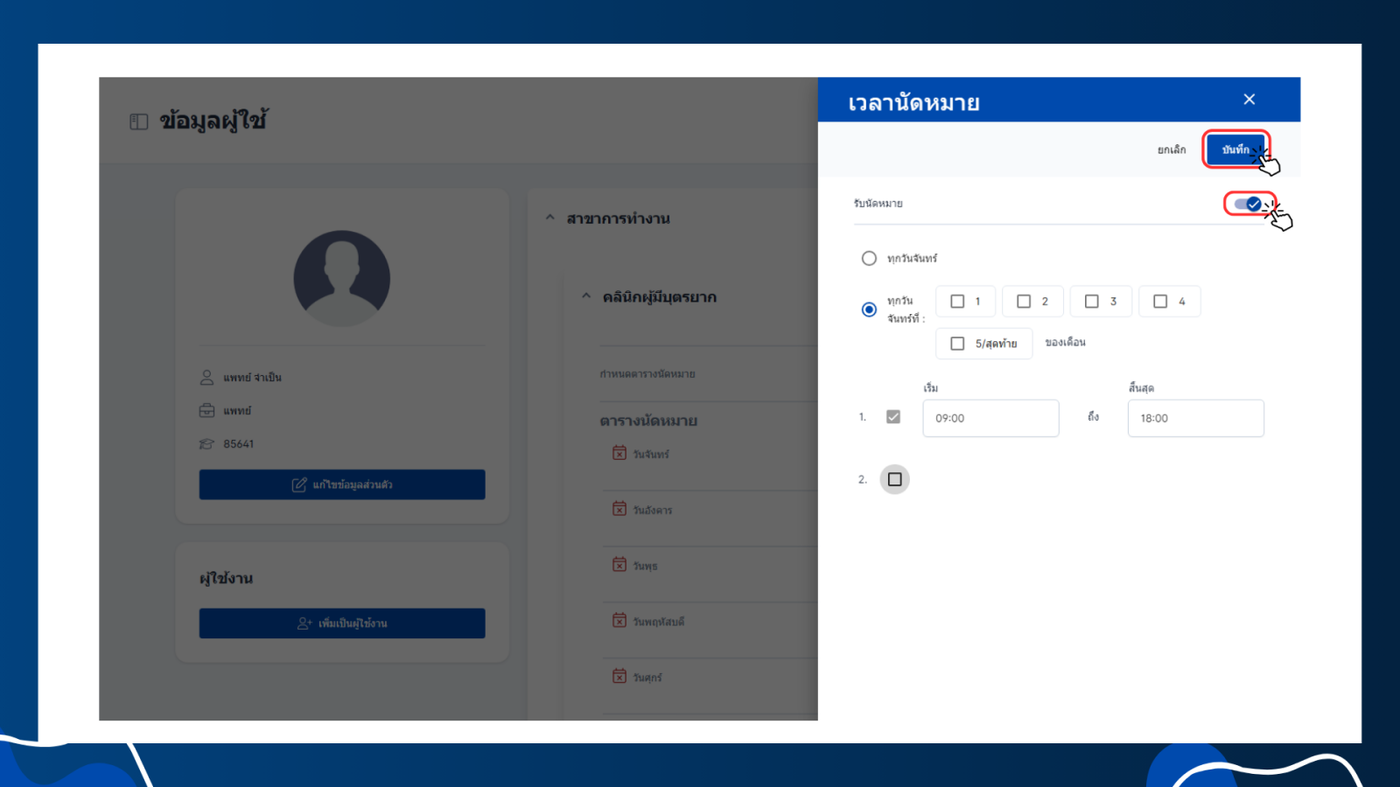Toggle the รับนัดหมาย switch
The height and width of the screenshot is (787, 1400).
(x=1248, y=204)
